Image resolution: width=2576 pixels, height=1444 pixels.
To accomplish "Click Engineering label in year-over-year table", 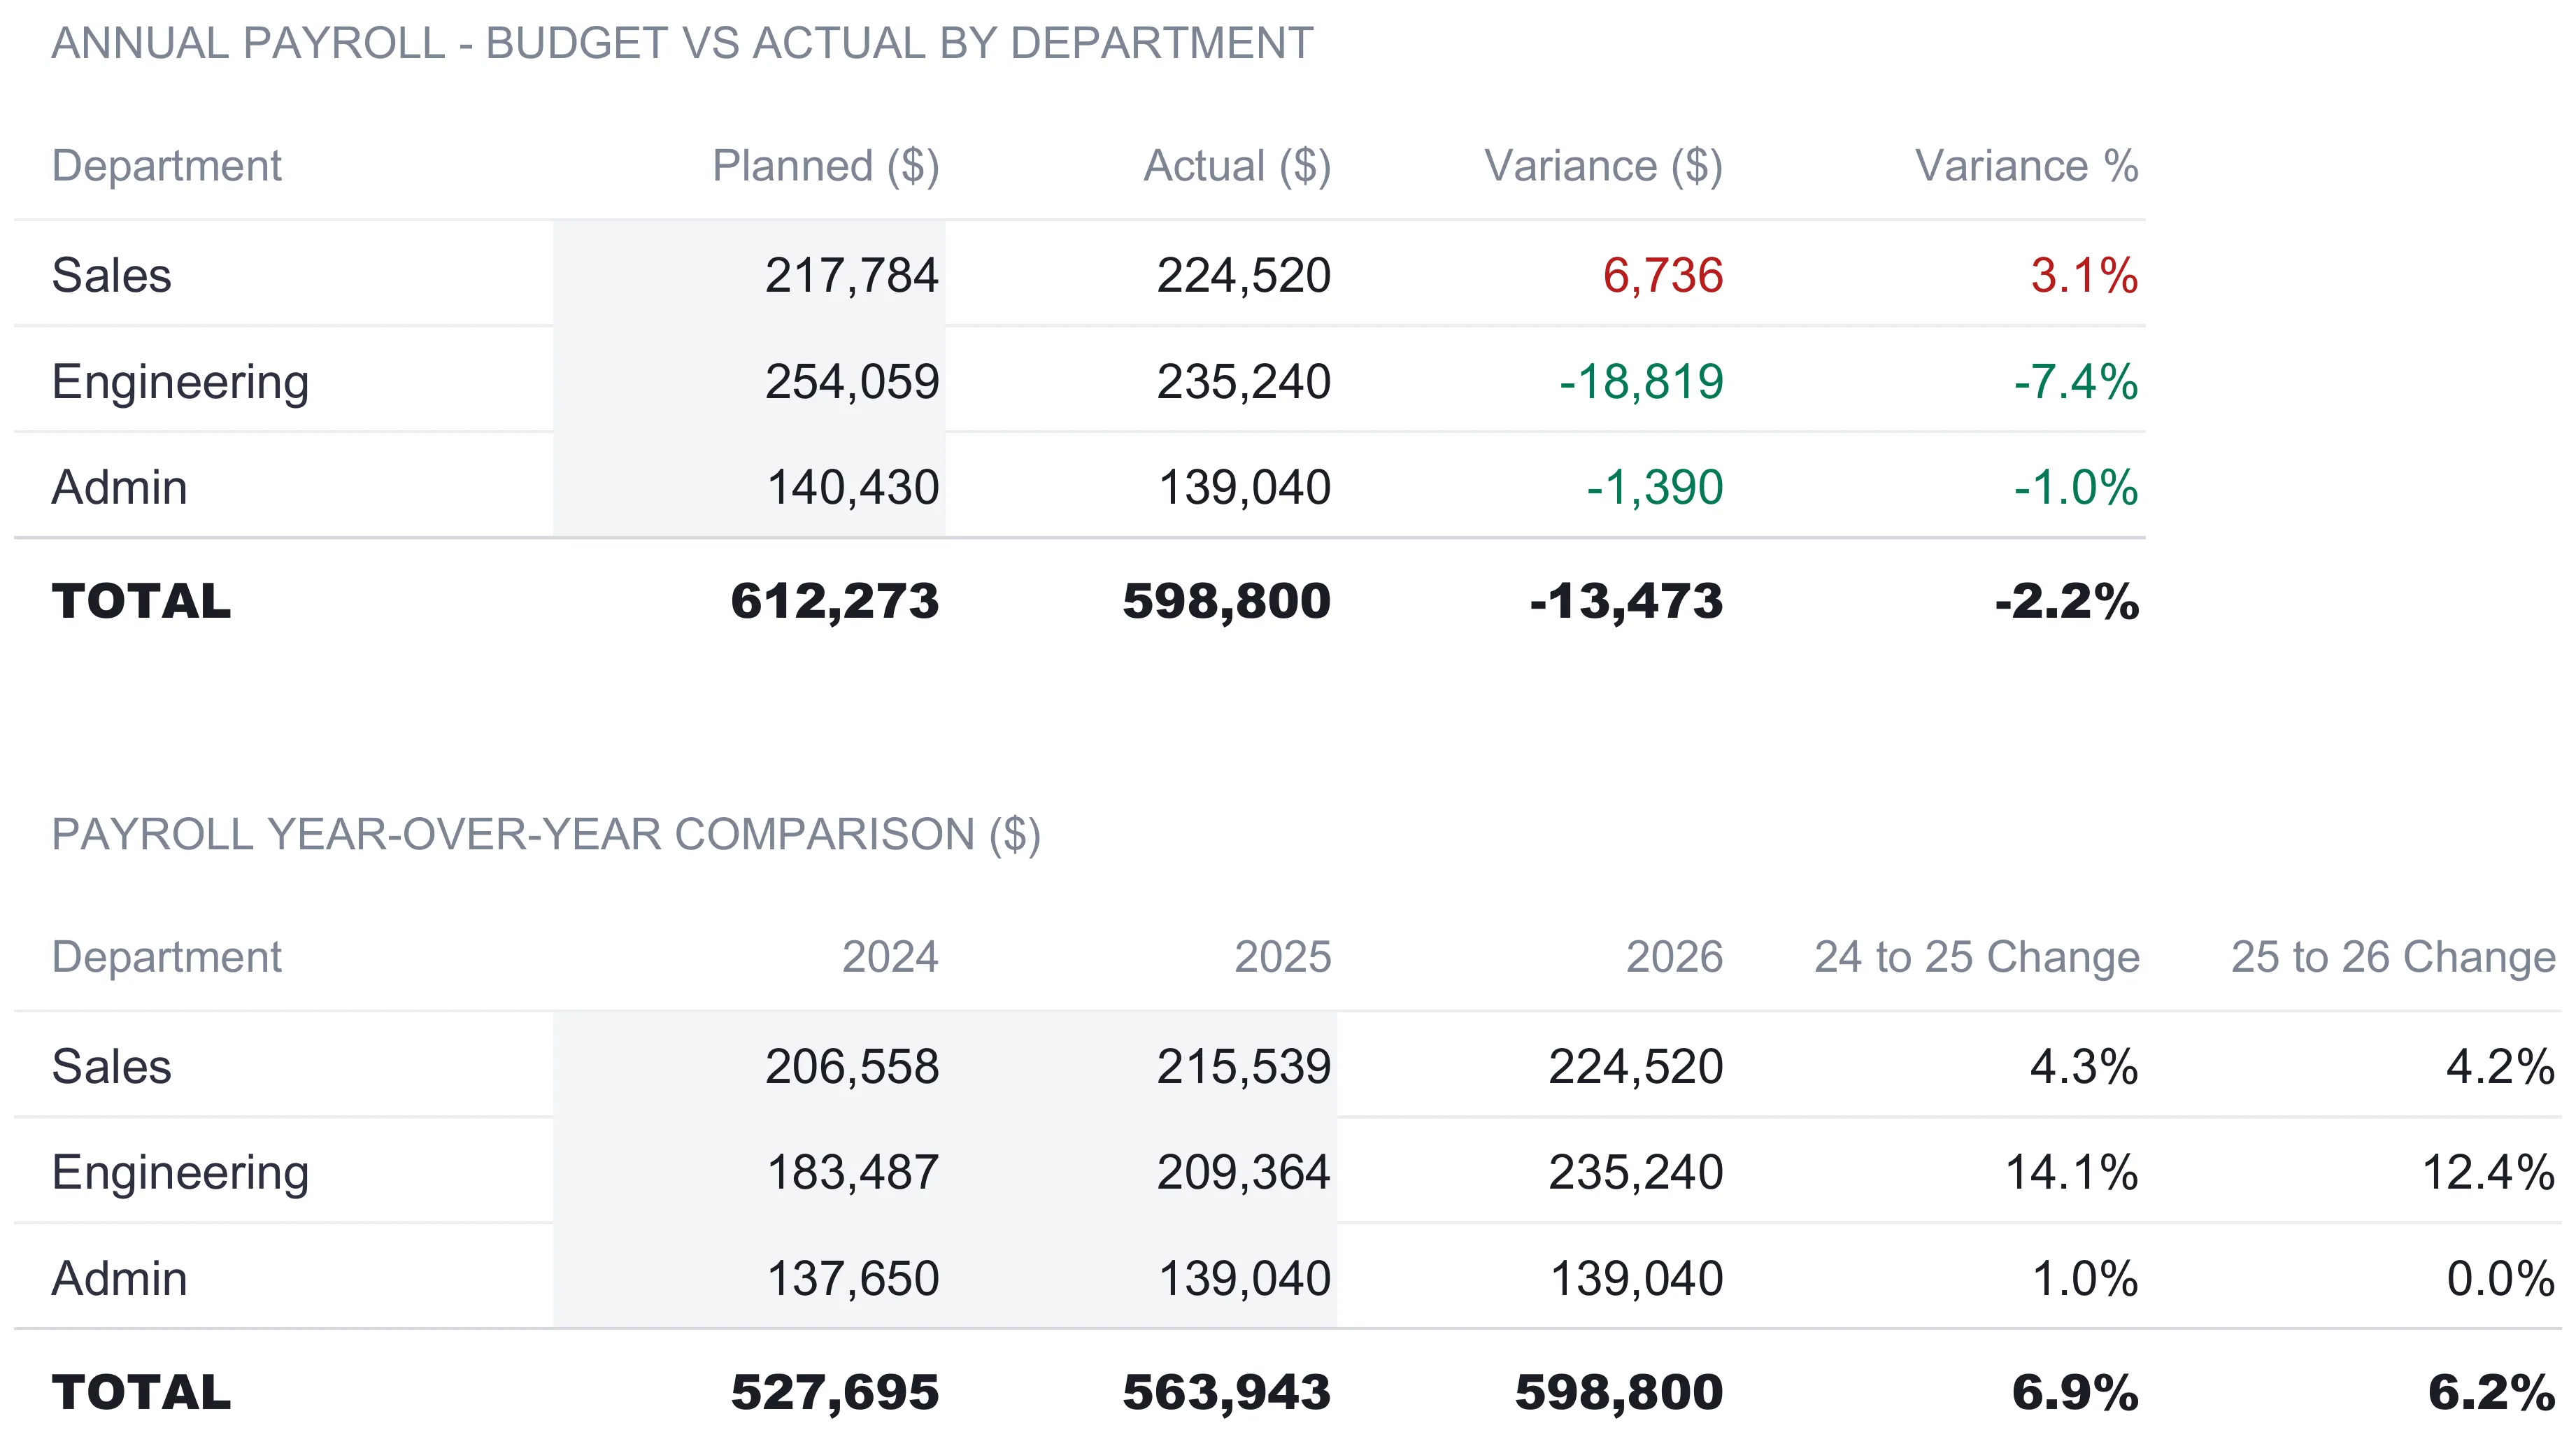I will tap(180, 1174).
